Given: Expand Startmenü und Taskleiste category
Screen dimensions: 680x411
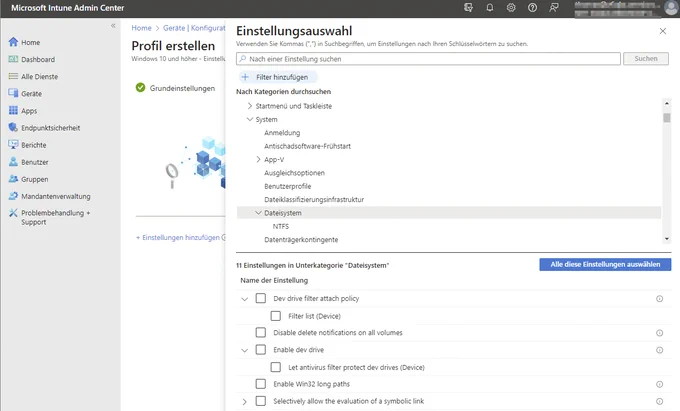Looking at the screenshot, I should click(250, 106).
